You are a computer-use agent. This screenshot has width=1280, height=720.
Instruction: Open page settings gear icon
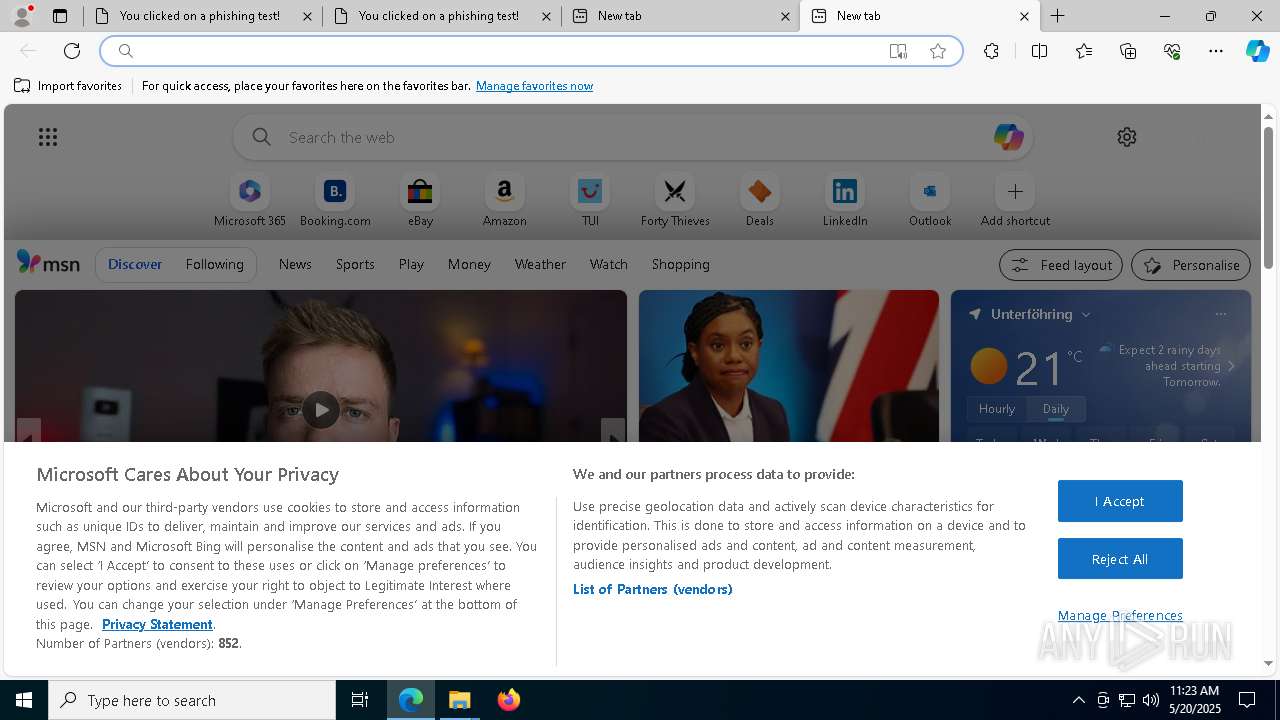coord(1127,137)
